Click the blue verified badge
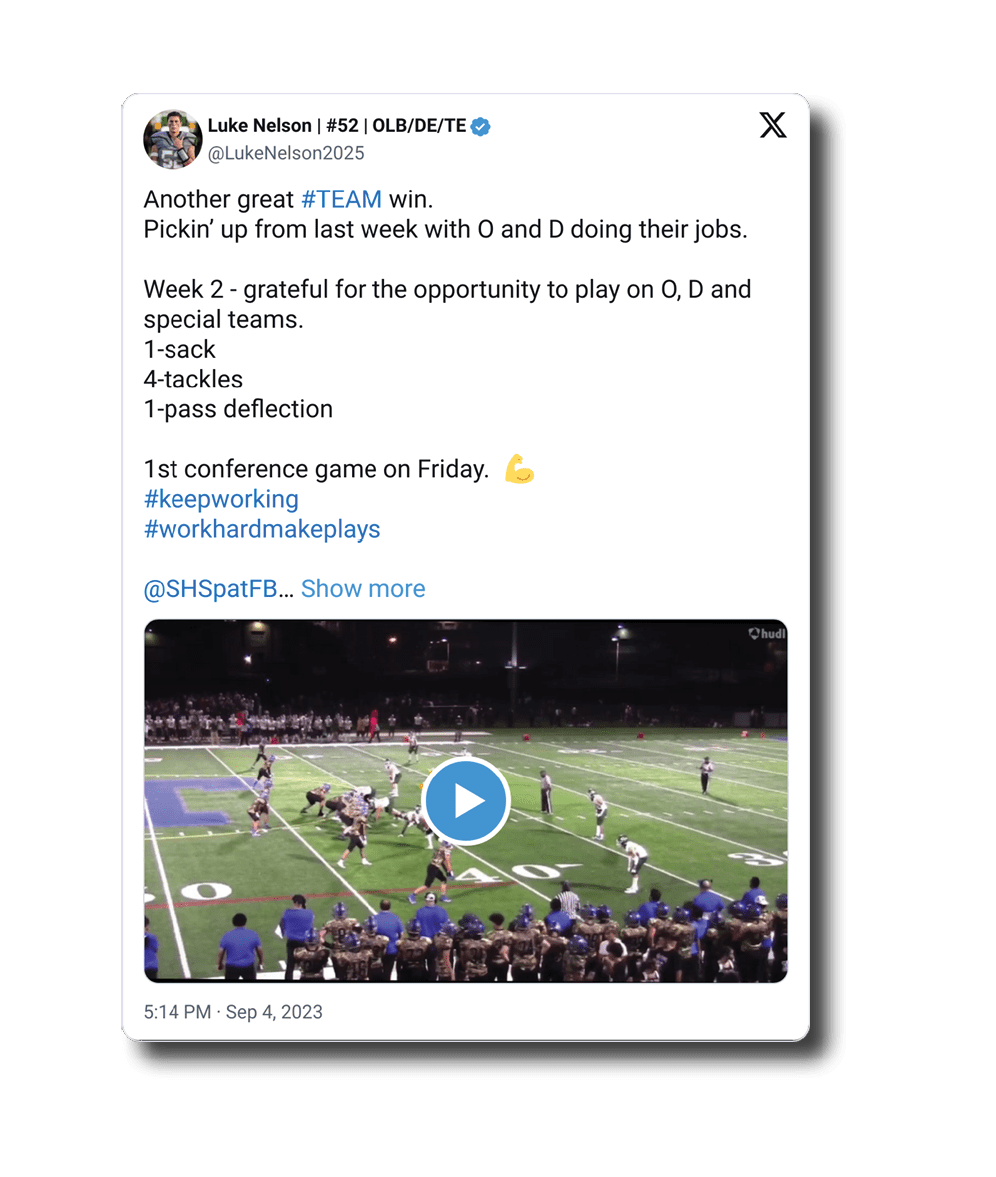 pyautogui.click(x=481, y=126)
